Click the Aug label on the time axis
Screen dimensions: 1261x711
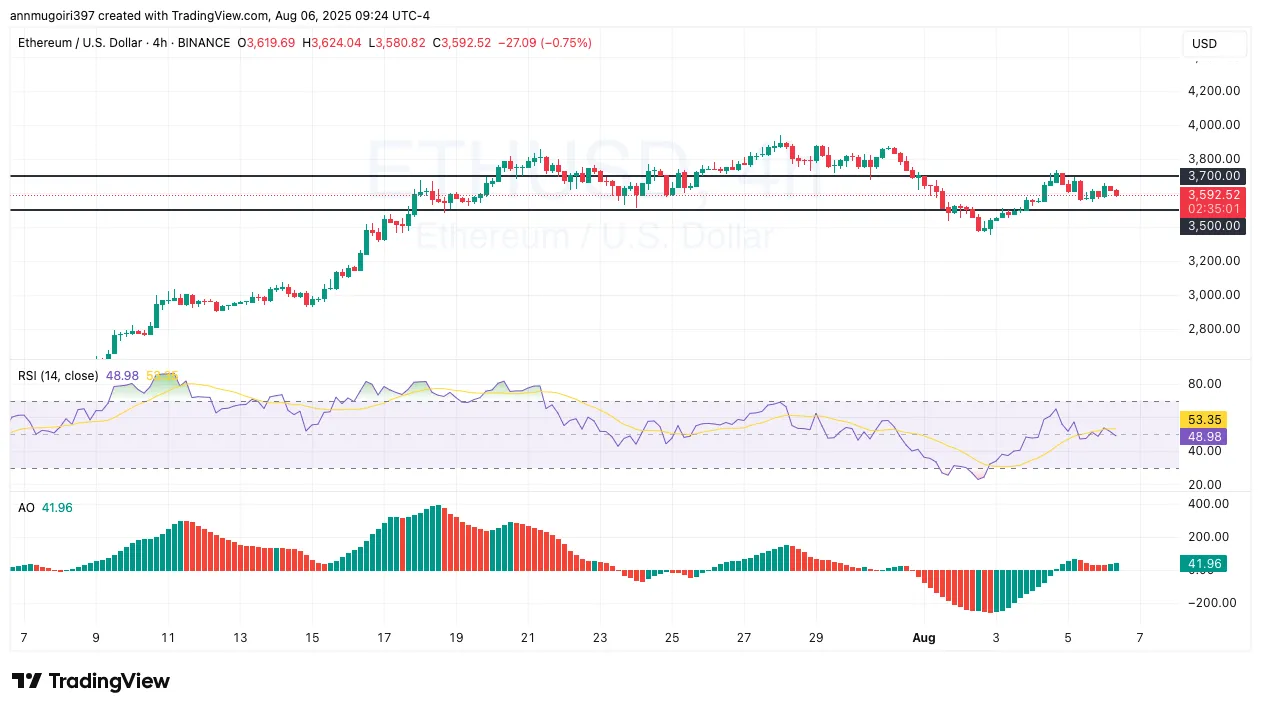tap(923, 637)
